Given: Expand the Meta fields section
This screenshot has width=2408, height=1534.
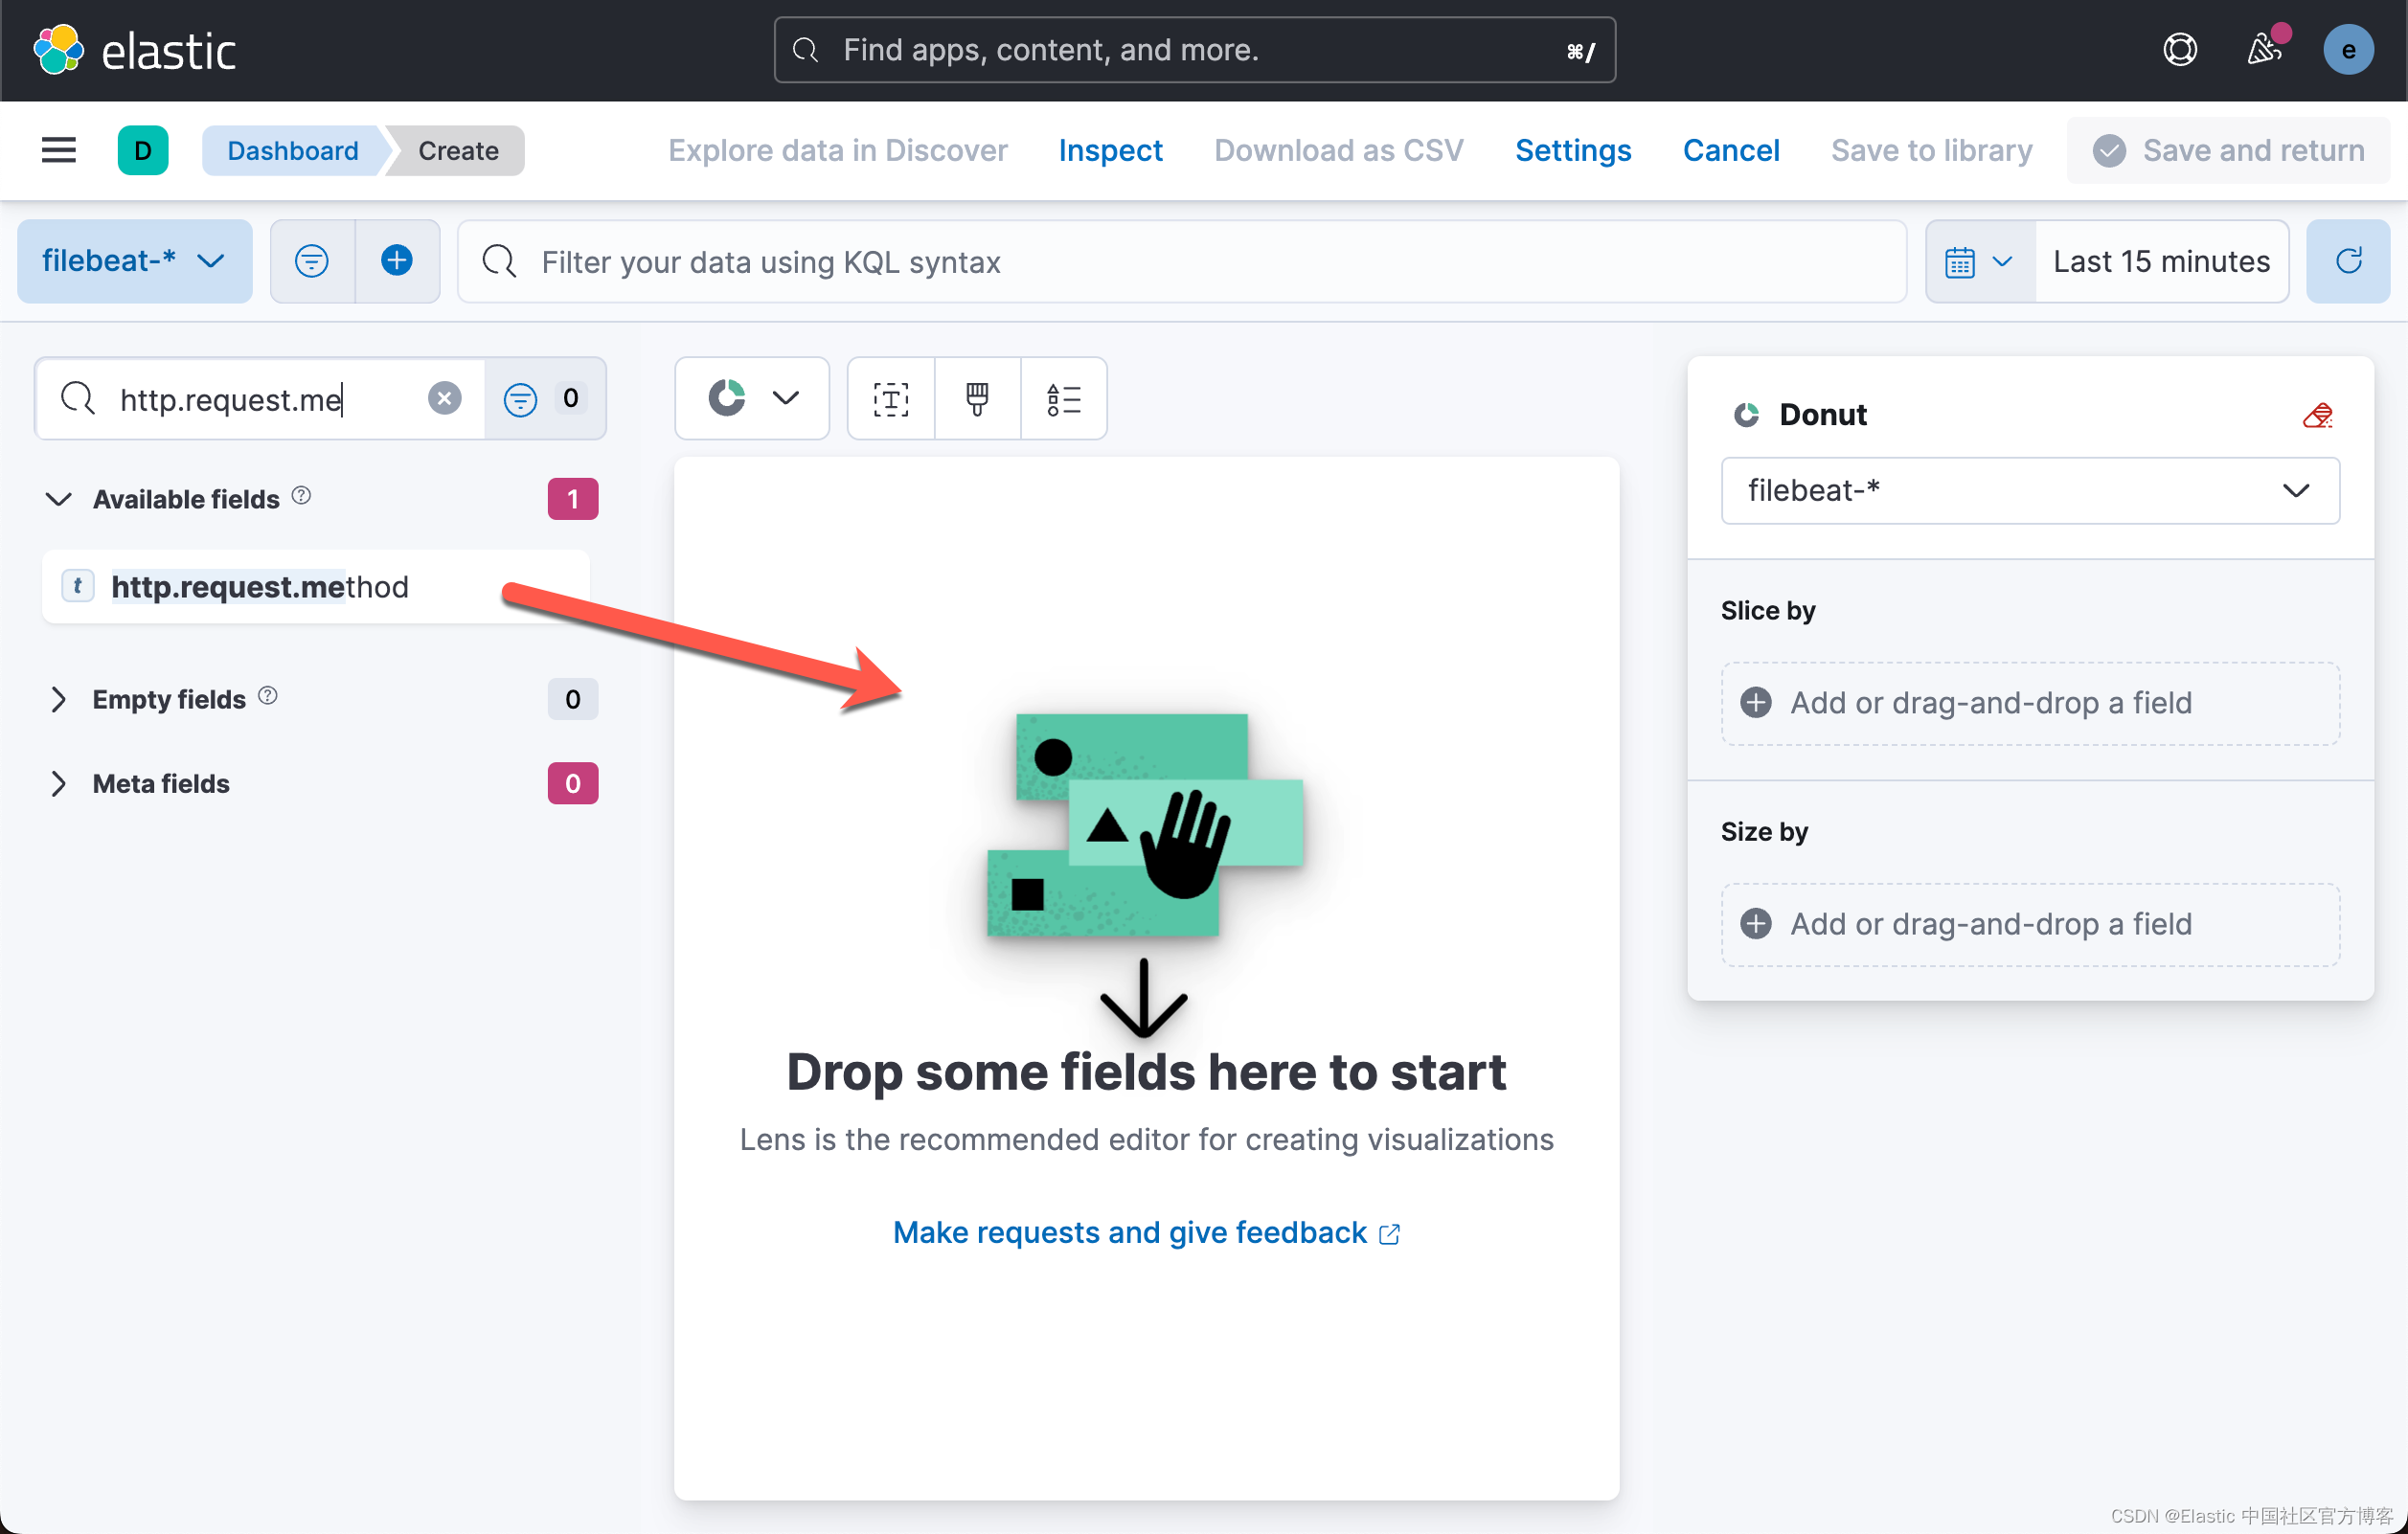Looking at the screenshot, I should (x=59, y=782).
